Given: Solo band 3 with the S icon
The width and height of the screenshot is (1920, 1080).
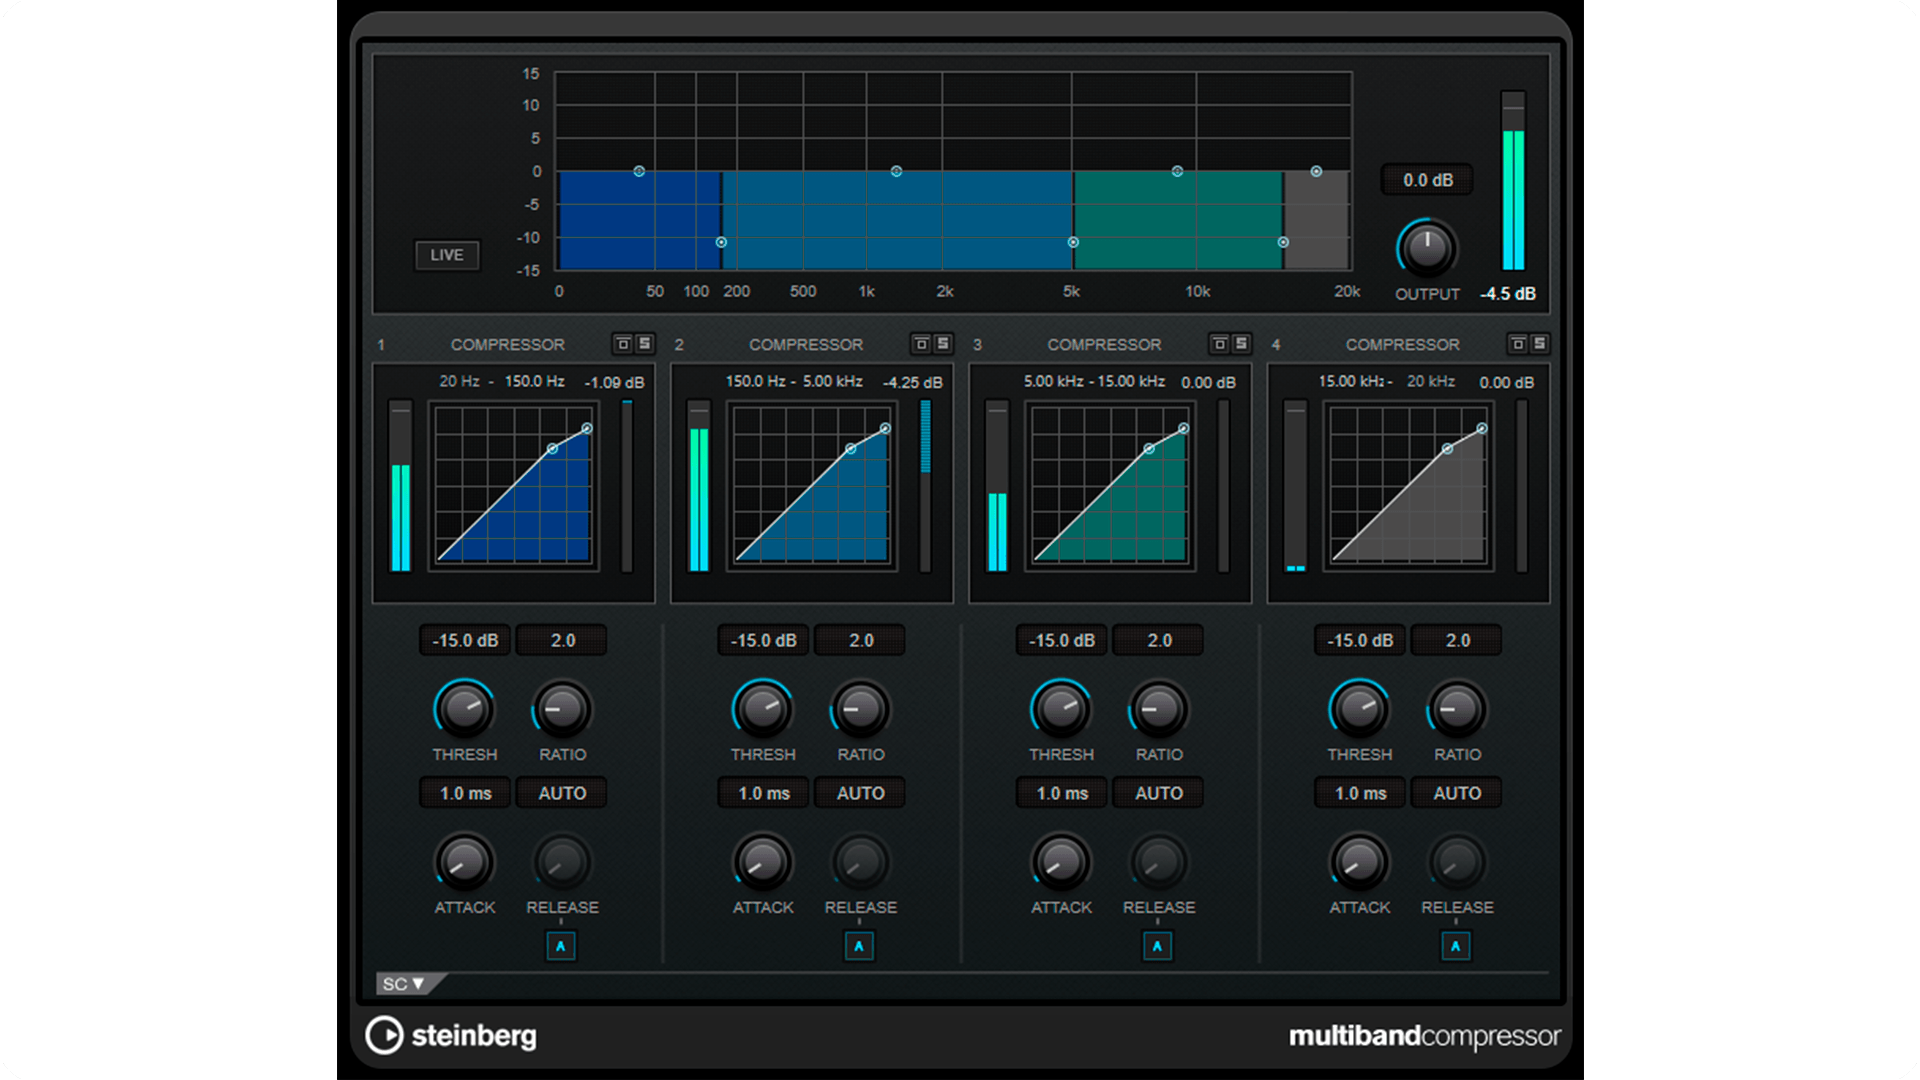Looking at the screenshot, I should [x=1241, y=344].
